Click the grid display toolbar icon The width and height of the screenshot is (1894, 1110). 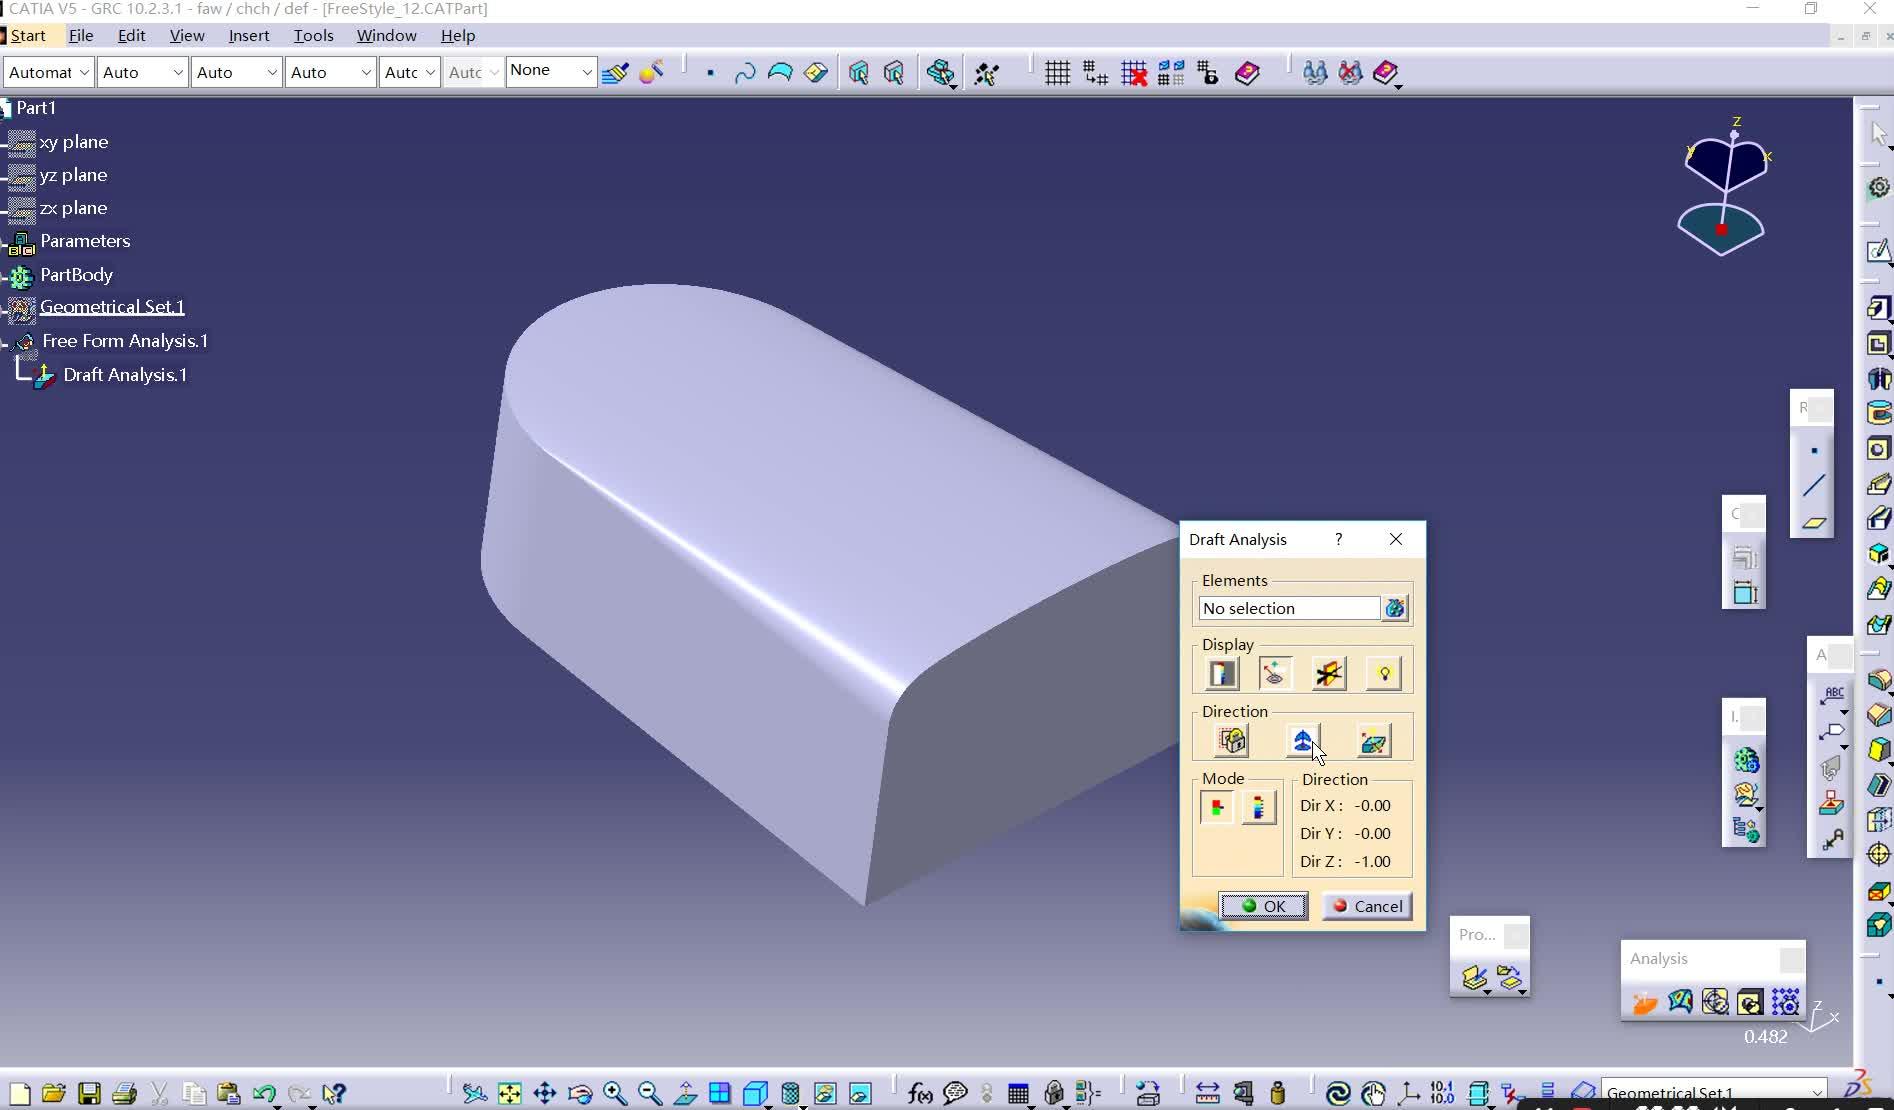click(1057, 73)
